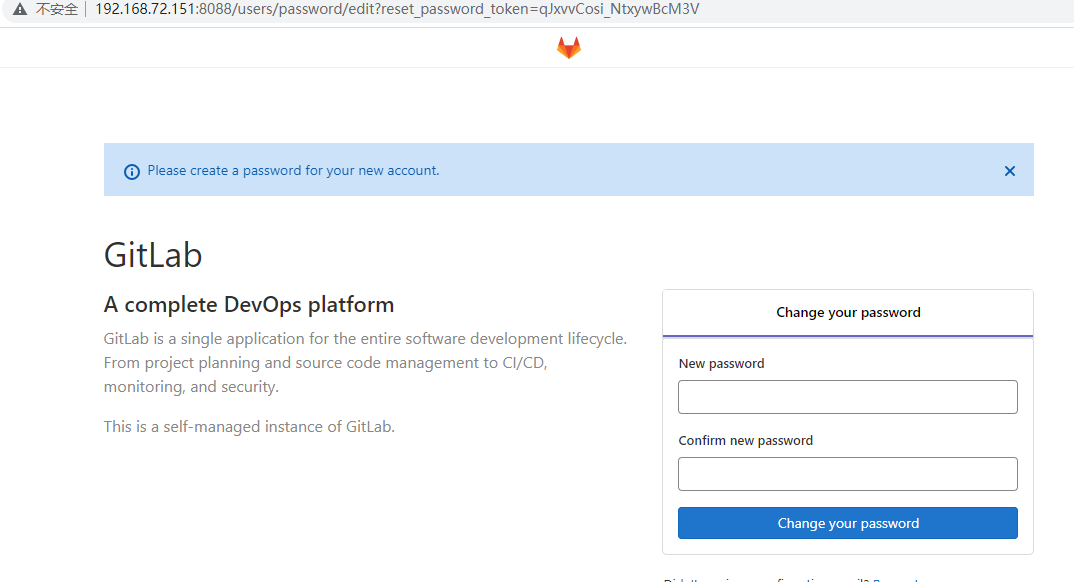Click the 'Confirm new password' field label
Image resolution: width=1074 pixels, height=582 pixels.
(745, 440)
